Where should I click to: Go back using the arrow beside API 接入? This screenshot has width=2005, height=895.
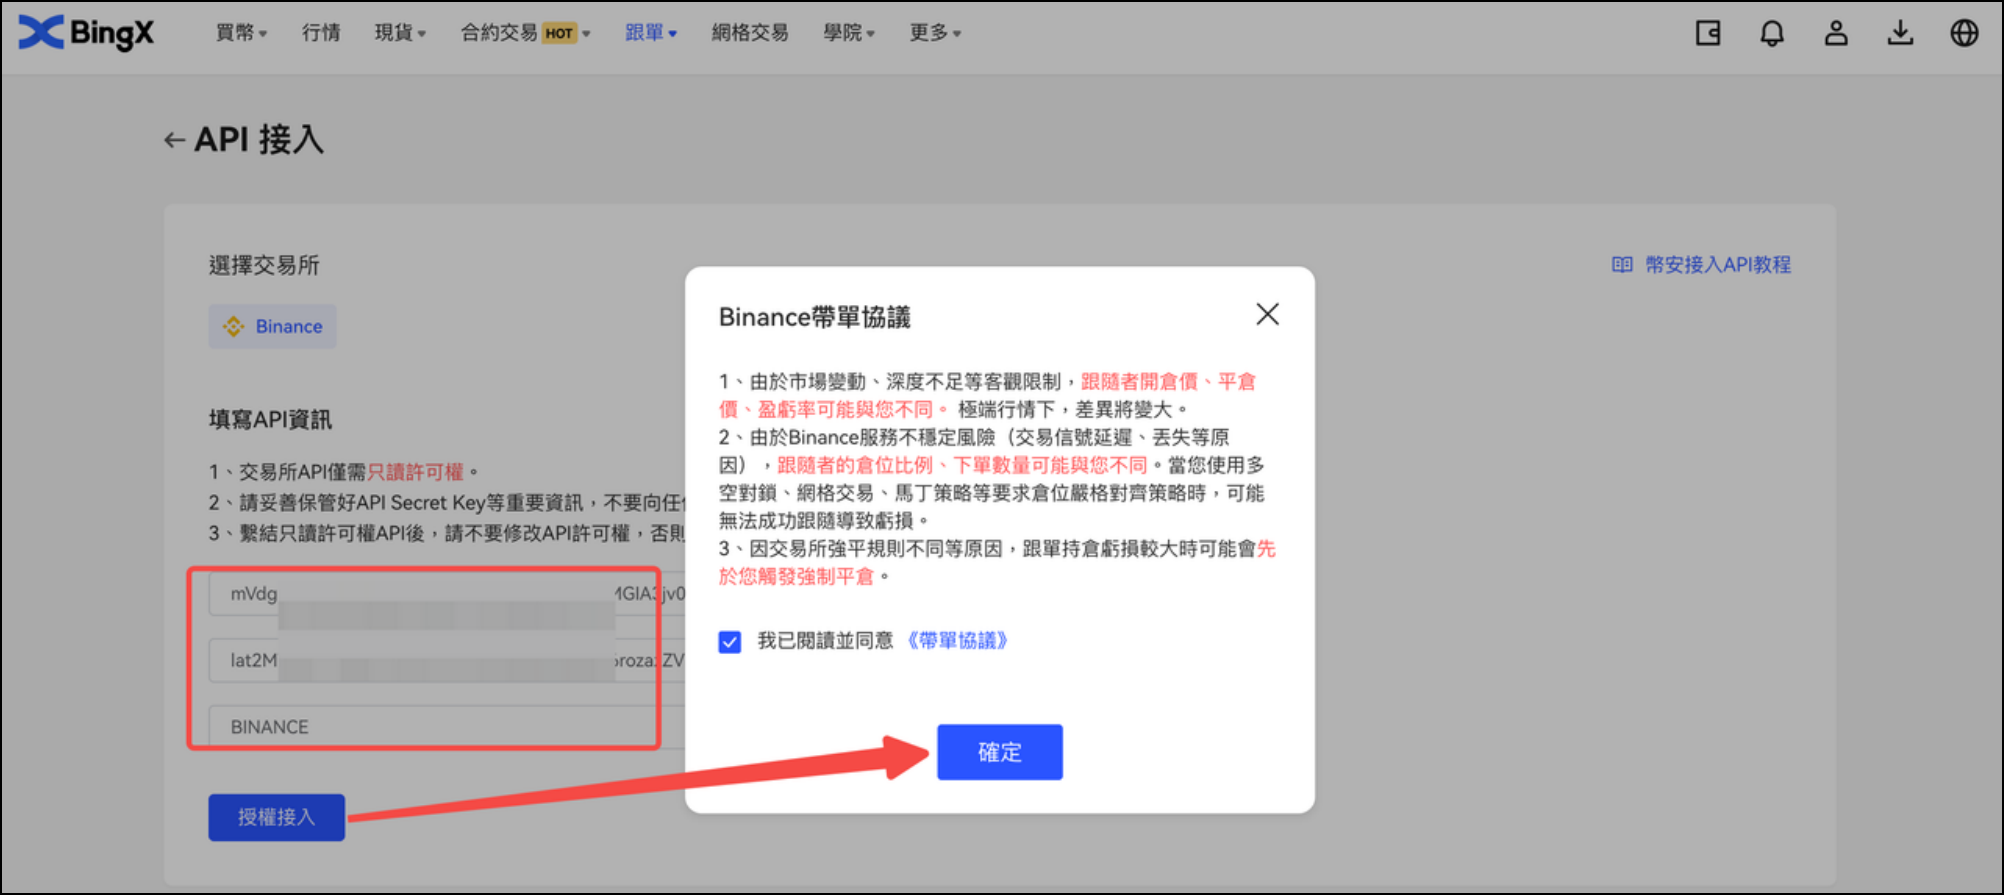[174, 140]
